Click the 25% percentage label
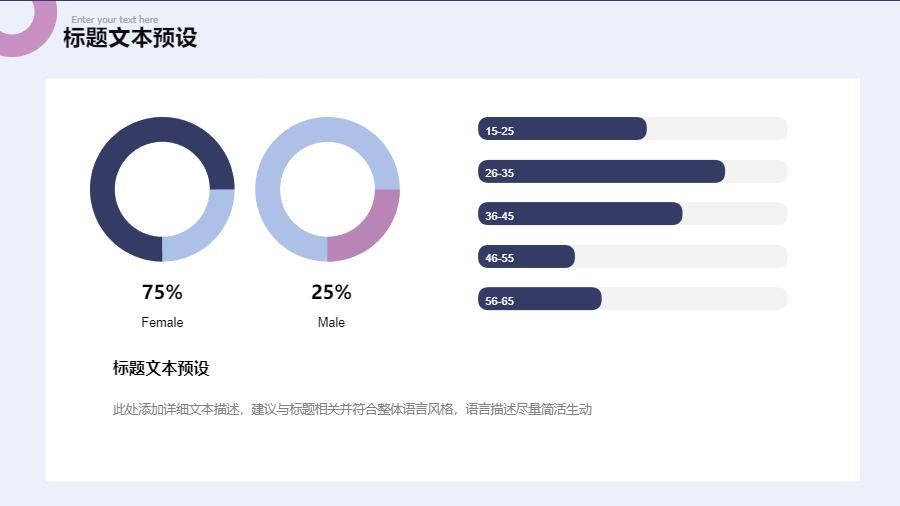Image resolution: width=900 pixels, height=506 pixels. pos(331,292)
